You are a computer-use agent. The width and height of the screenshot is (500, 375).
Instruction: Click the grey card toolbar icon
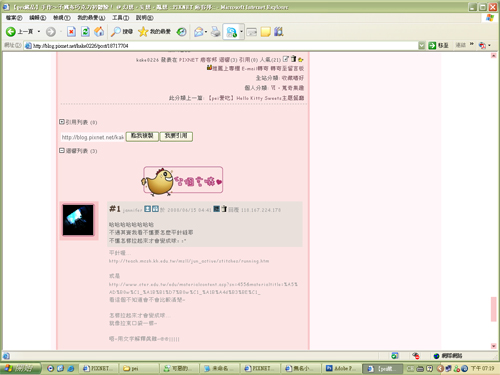click(x=252, y=32)
